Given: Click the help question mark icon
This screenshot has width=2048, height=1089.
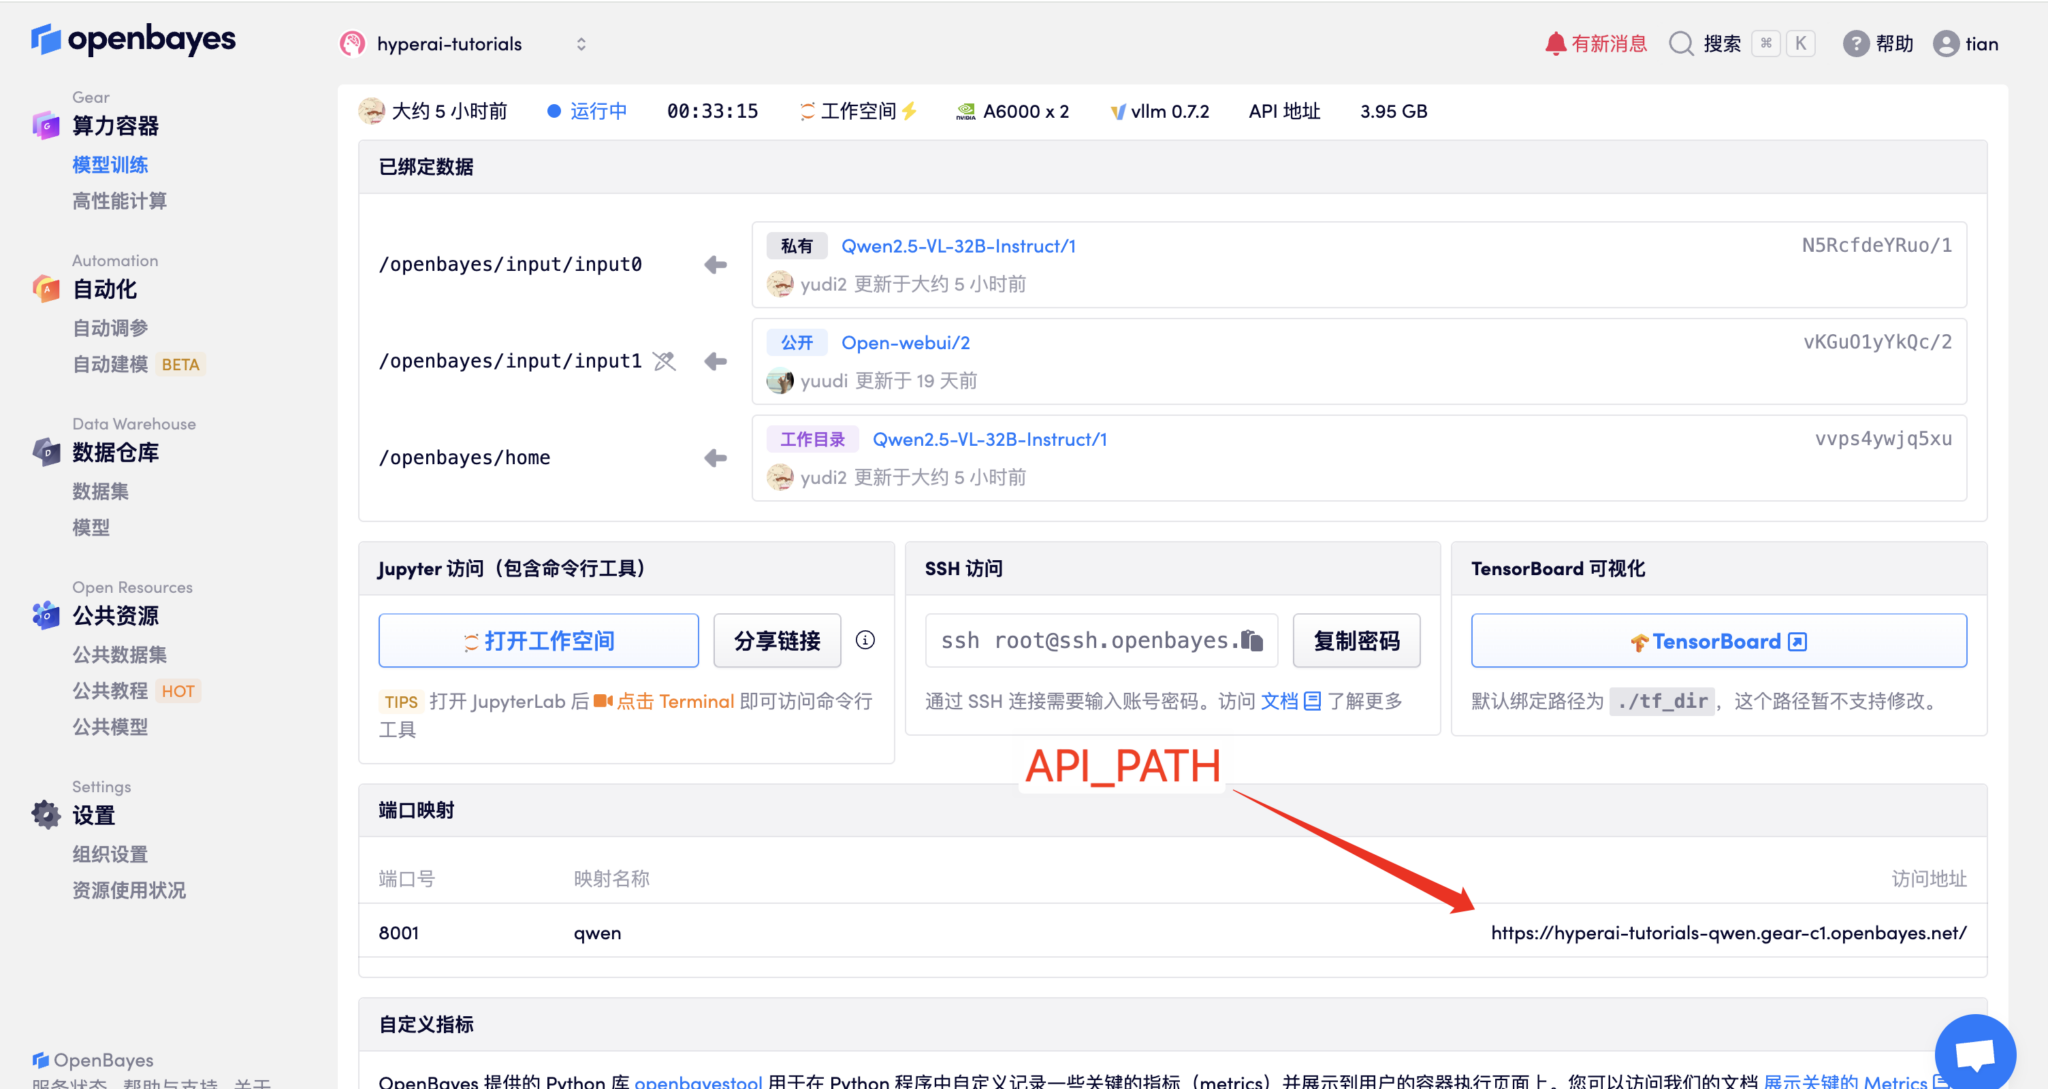Looking at the screenshot, I should pyautogui.click(x=1856, y=44).
